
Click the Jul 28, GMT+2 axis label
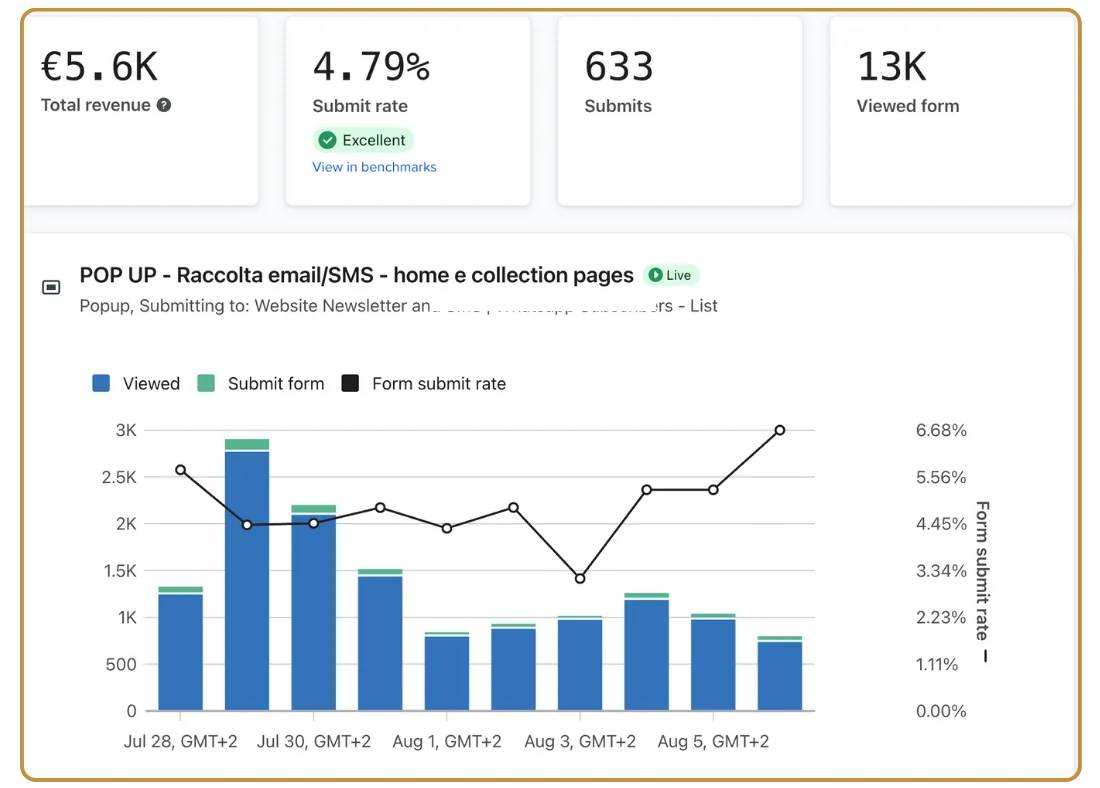click(x=180, y=742)
